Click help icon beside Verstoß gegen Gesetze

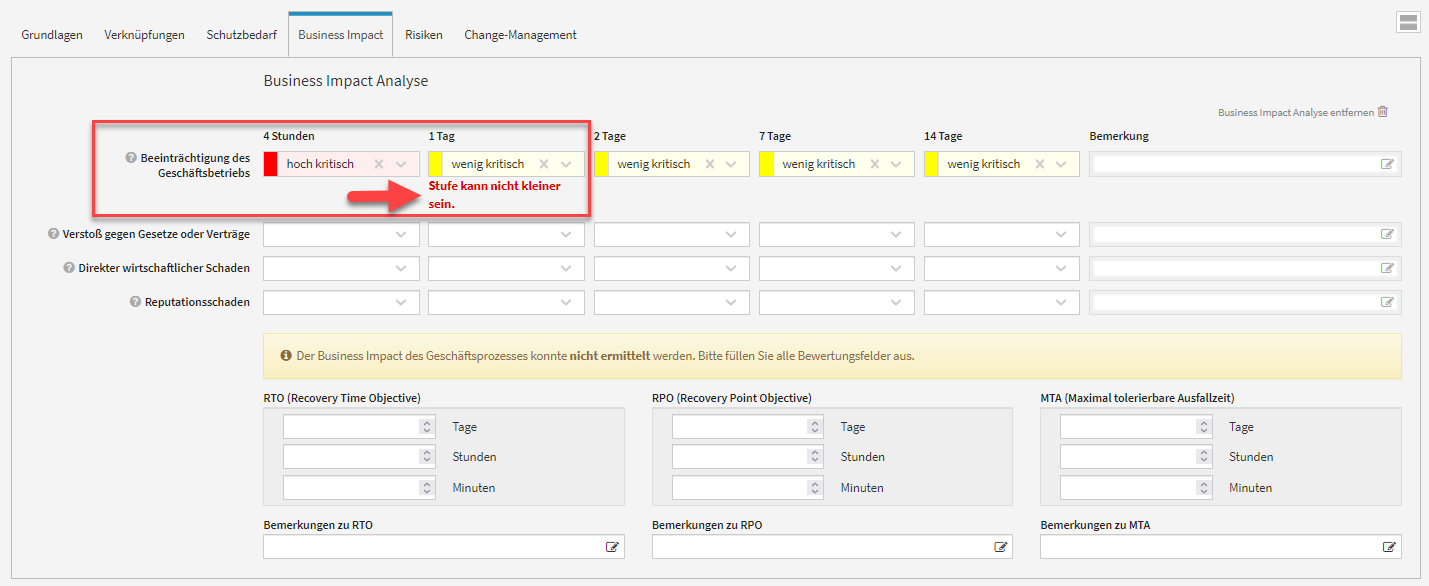54,234
